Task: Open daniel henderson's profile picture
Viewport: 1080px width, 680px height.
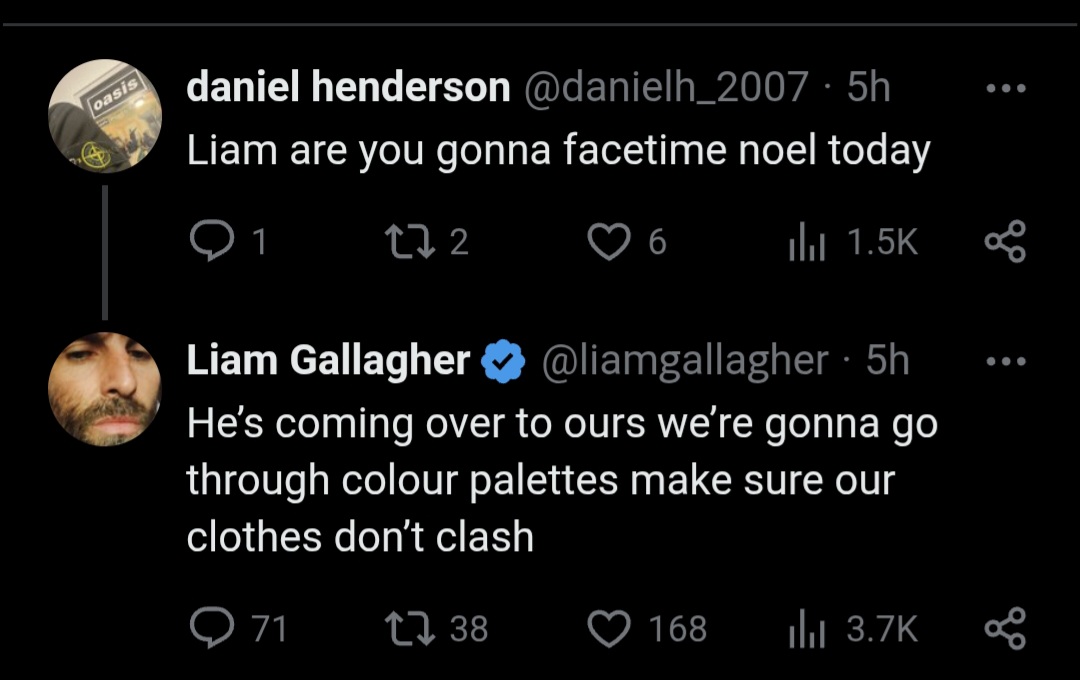Action: coord(105,116)
